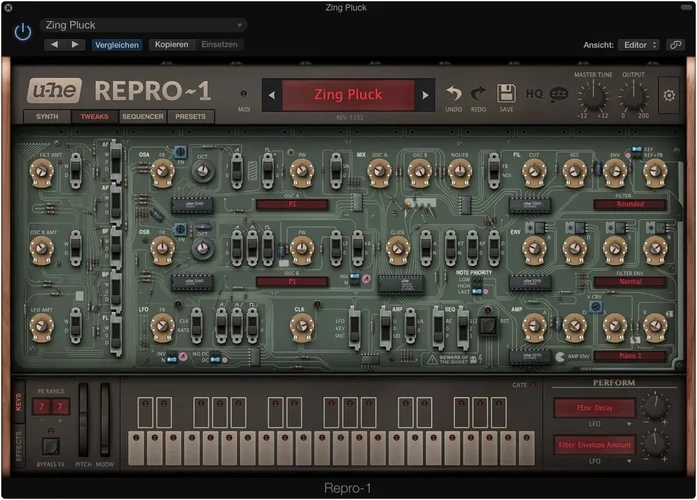Go to next preset with right arrow

pos(425,96)
